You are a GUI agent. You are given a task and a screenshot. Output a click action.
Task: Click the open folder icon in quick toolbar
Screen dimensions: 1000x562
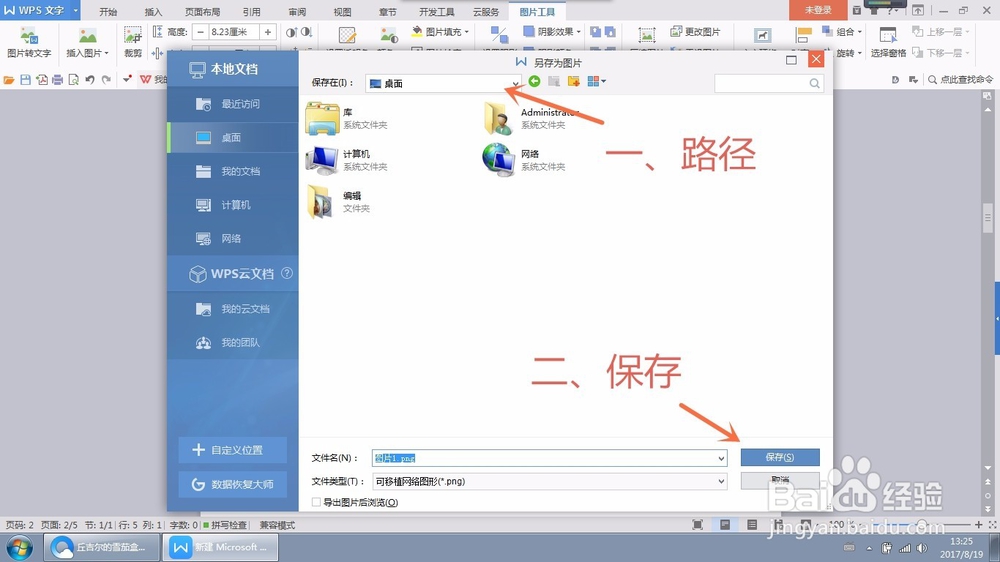point(9,80)
